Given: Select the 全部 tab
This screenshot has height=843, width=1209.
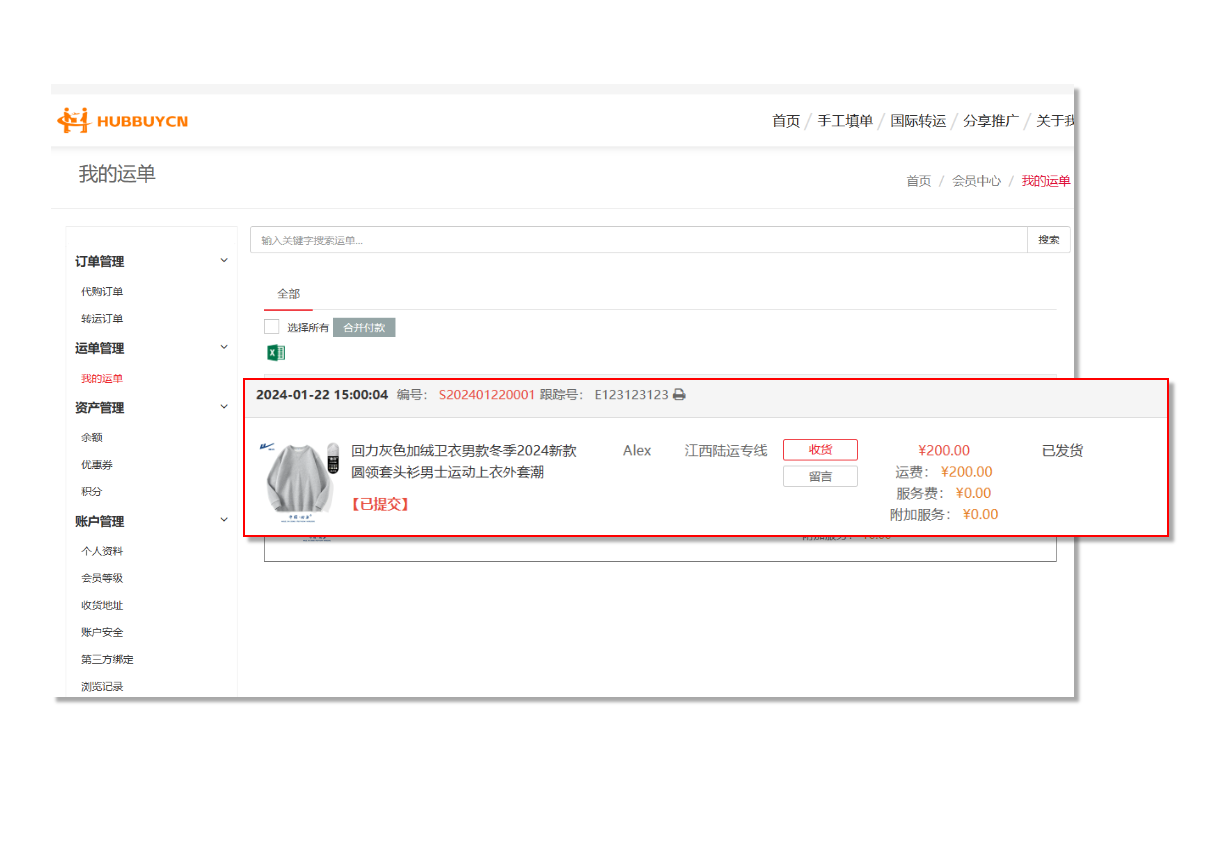Looking at the screenshot, I should [288, 294].
